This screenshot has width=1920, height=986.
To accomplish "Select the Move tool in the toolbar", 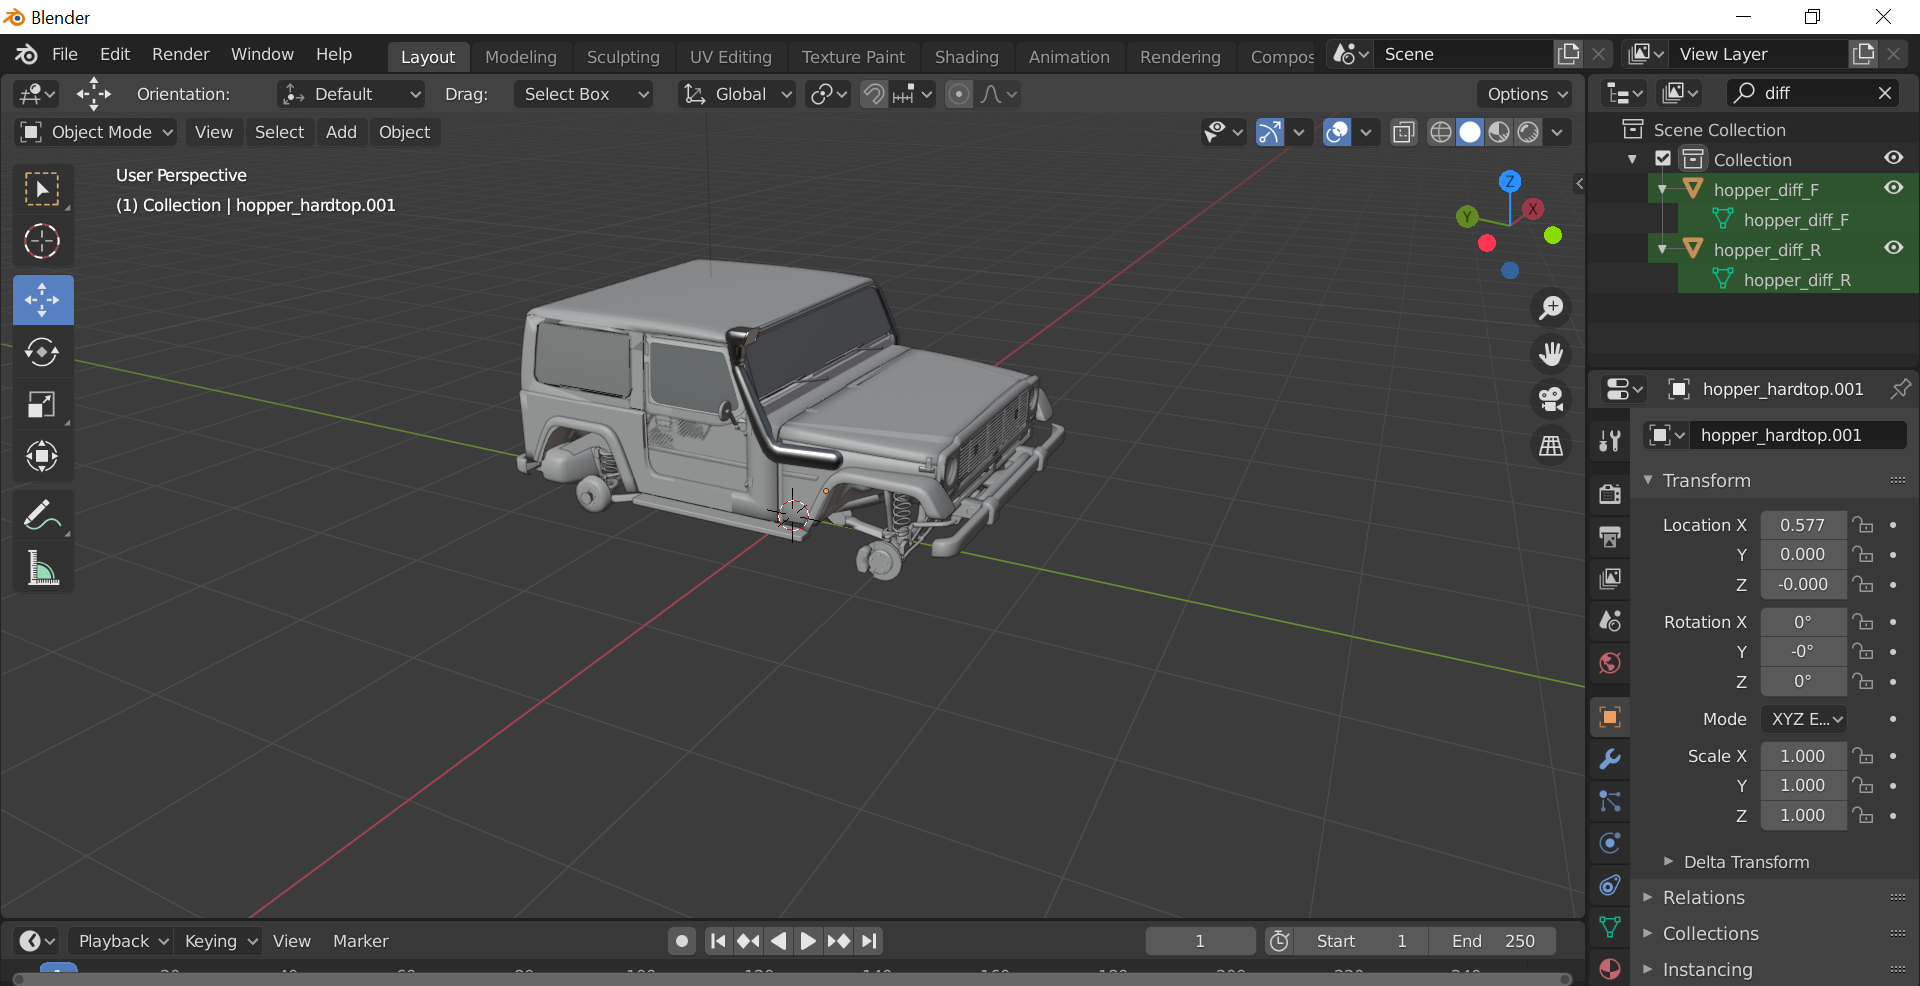I will (42, 300).
